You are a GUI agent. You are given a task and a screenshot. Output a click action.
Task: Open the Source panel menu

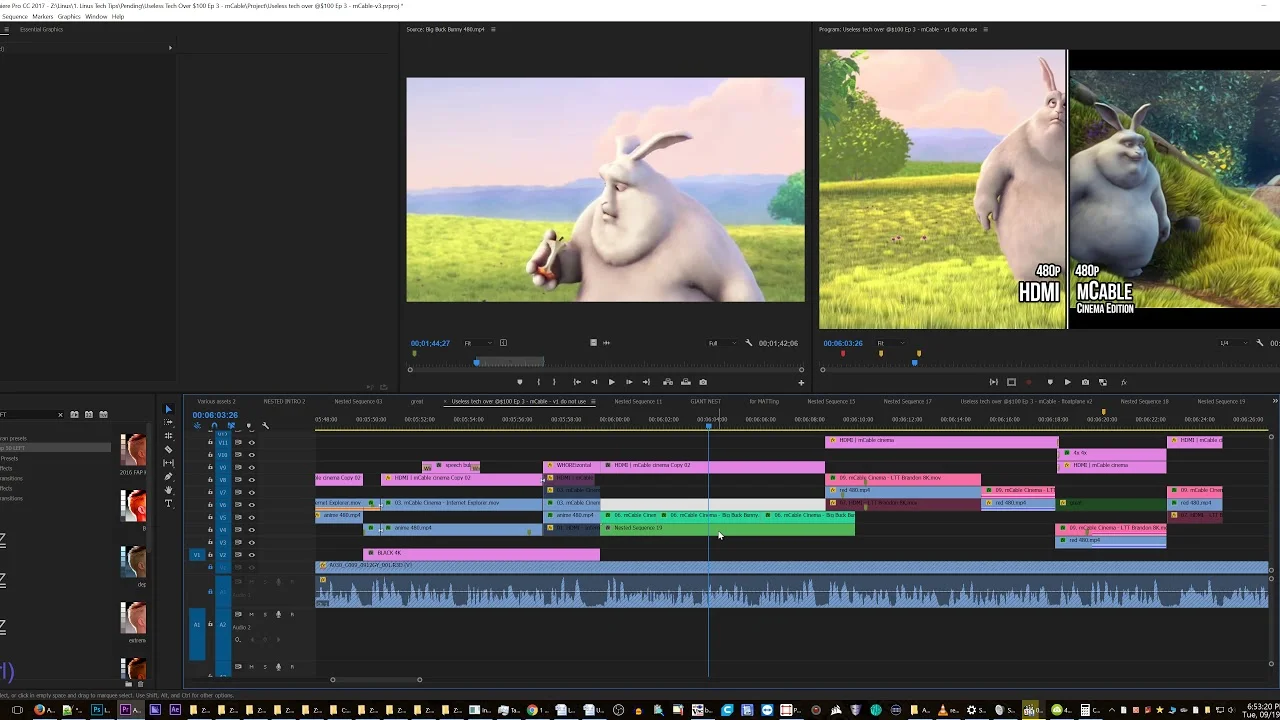pos(493,29)
